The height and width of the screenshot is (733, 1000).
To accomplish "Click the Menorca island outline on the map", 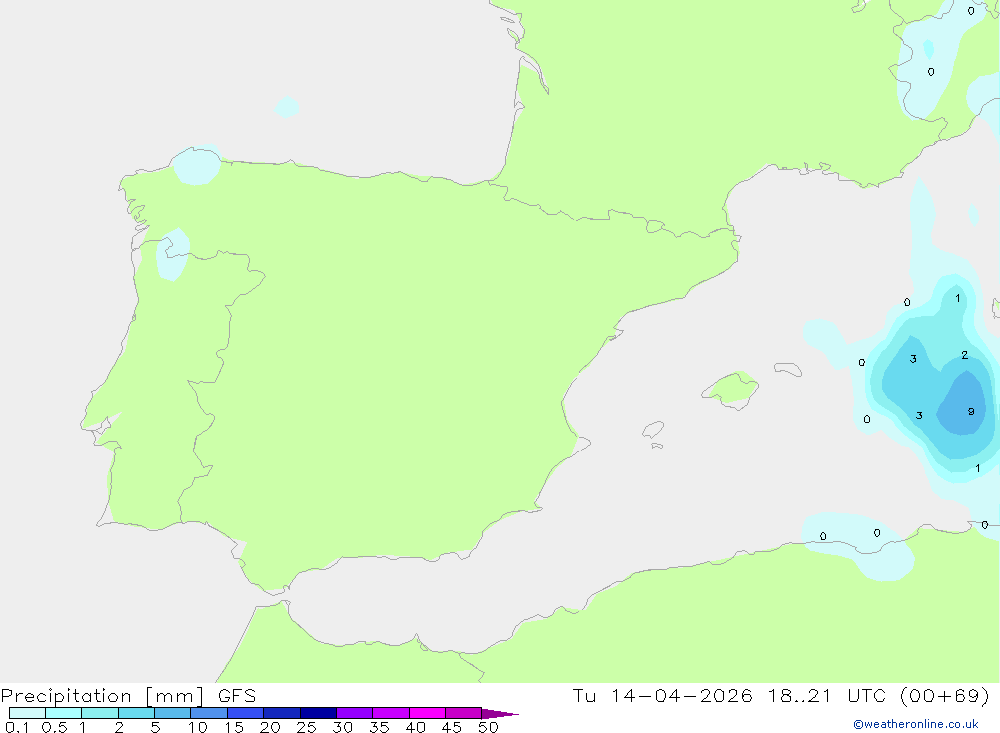I will point(788,369).
